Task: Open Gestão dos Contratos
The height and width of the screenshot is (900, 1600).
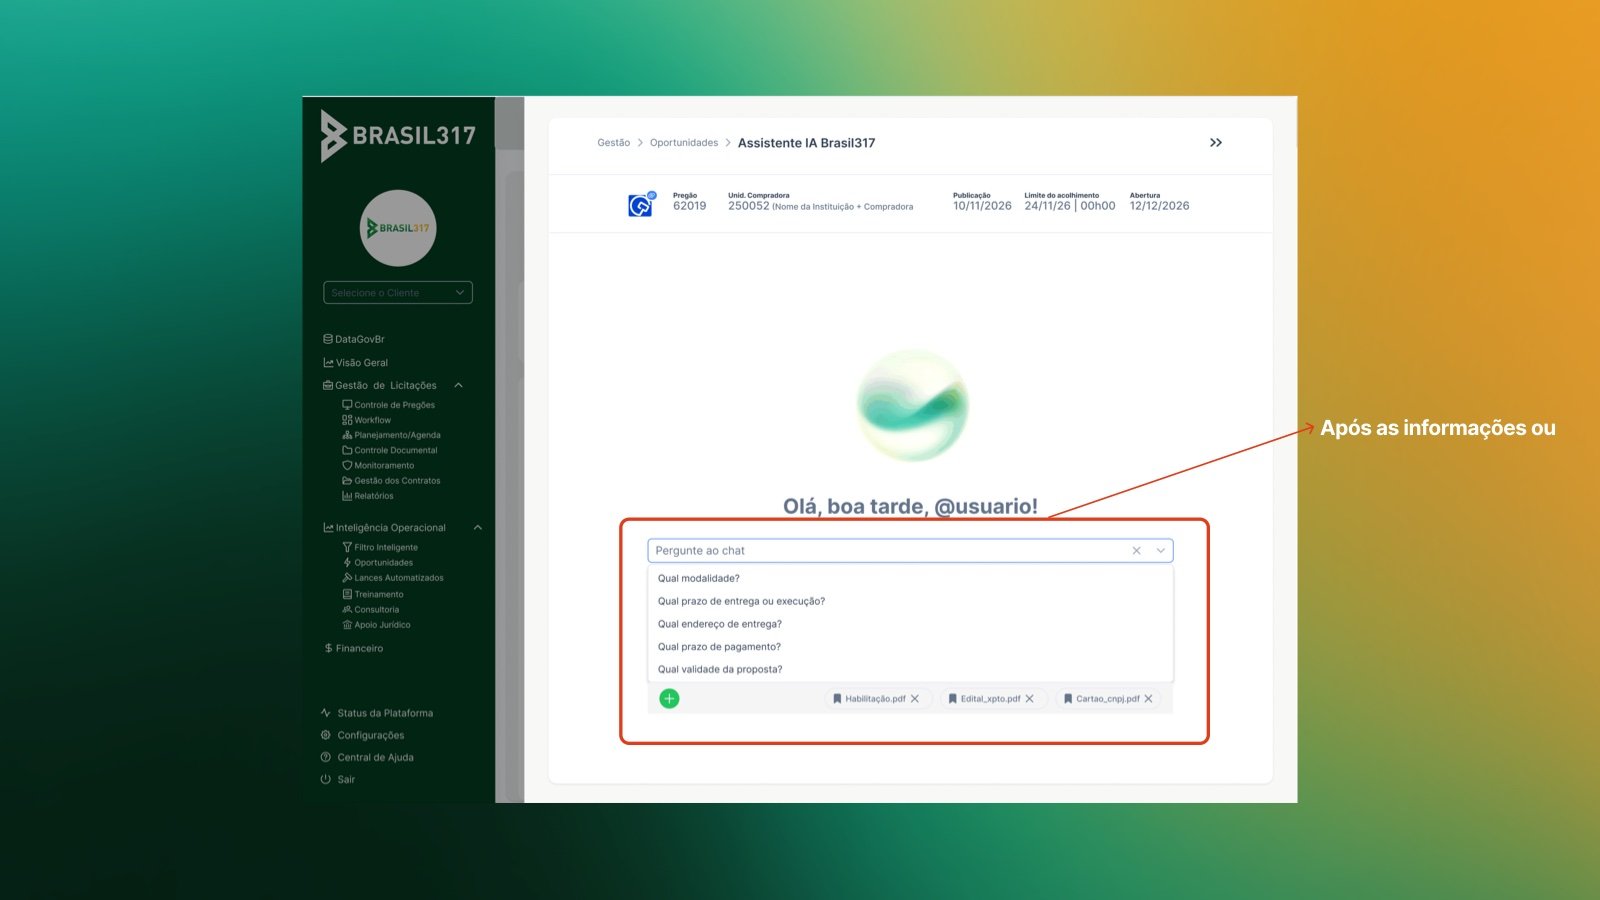Action: click(391, 481)
